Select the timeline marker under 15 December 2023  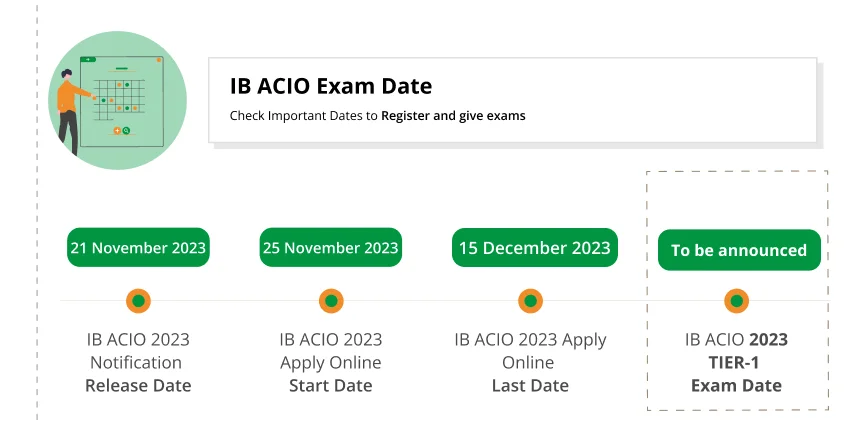(530, 300)
